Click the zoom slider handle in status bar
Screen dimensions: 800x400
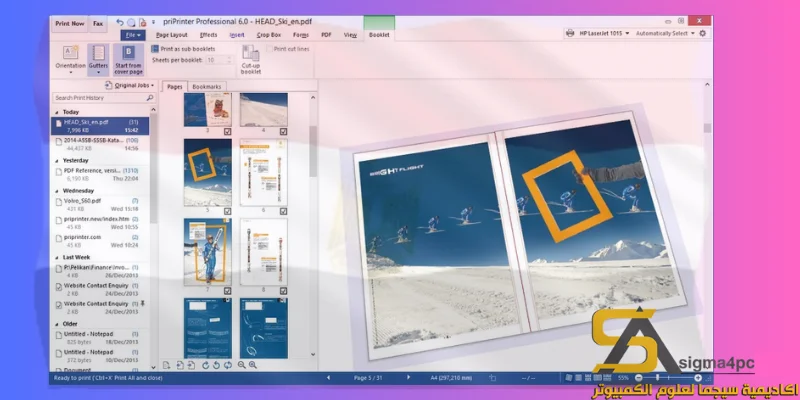tap(657, 378)
